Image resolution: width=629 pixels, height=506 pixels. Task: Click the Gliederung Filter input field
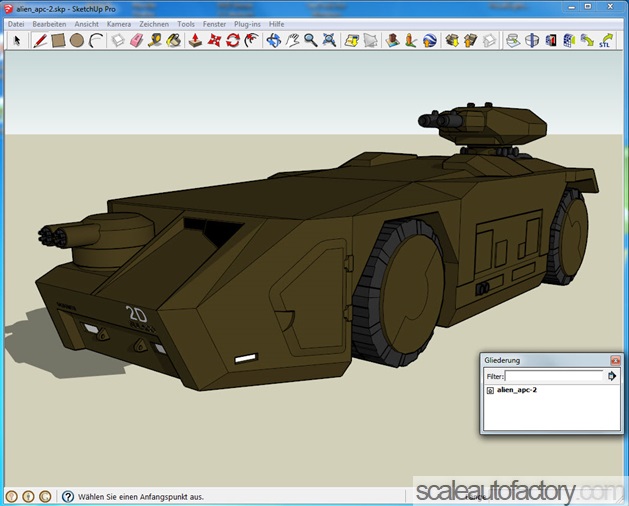tap(554, 376)
